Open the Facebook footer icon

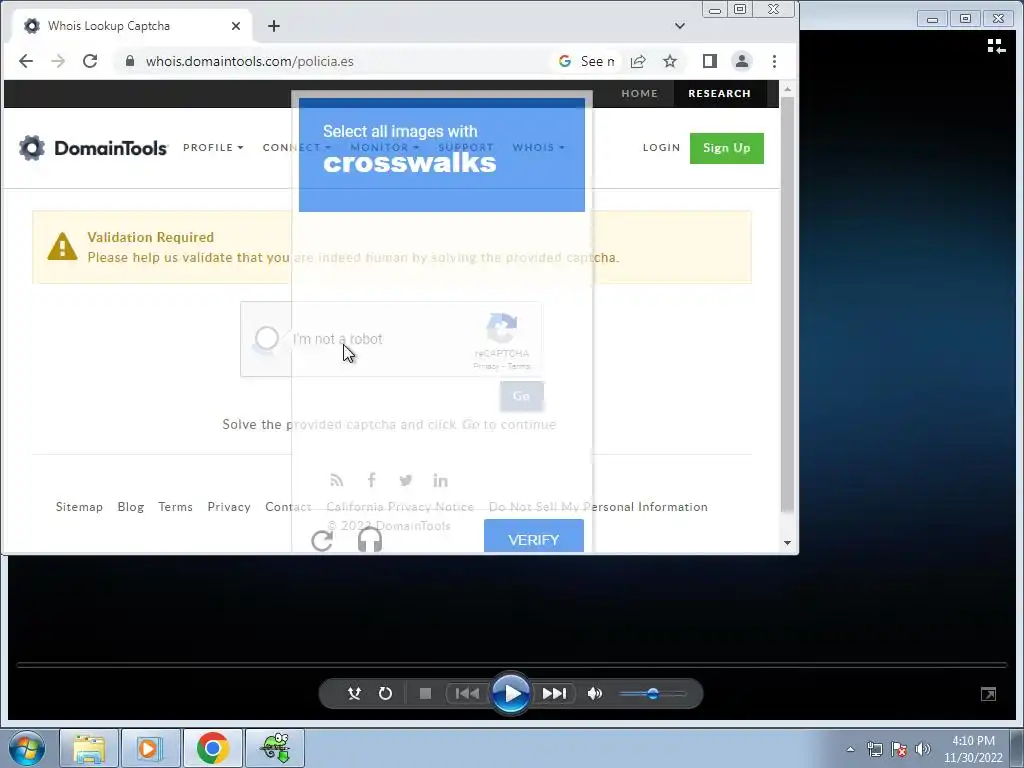point(372,481)
